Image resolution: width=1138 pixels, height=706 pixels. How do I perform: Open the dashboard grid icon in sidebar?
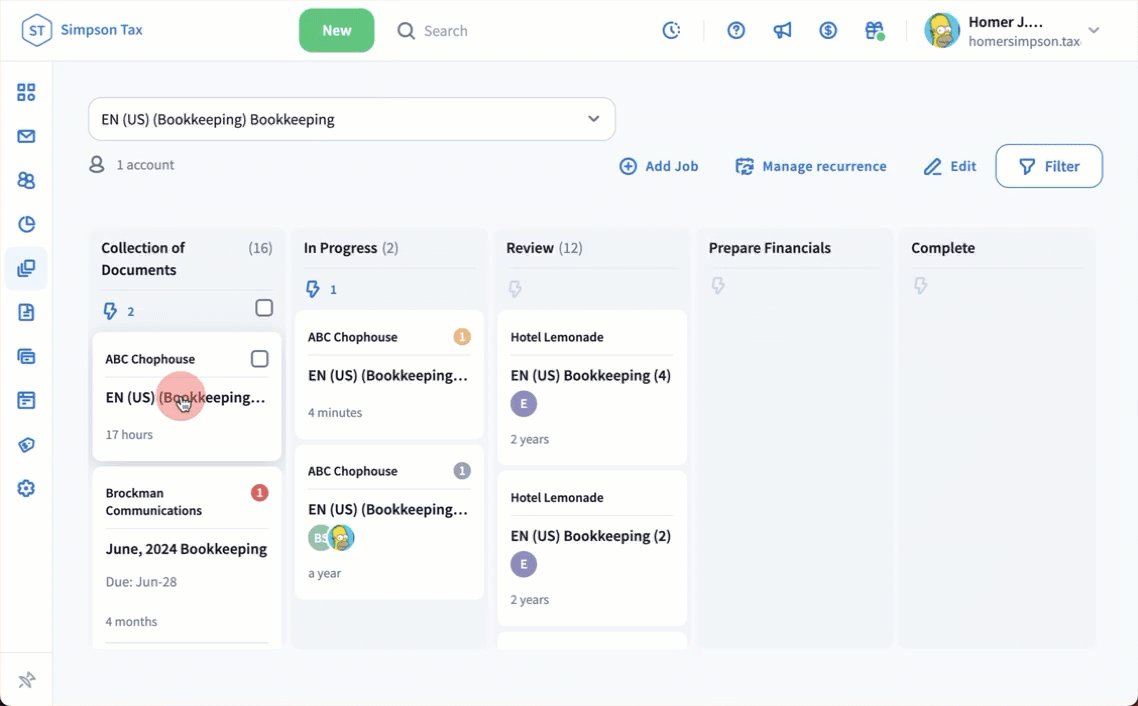pos(26,93)
